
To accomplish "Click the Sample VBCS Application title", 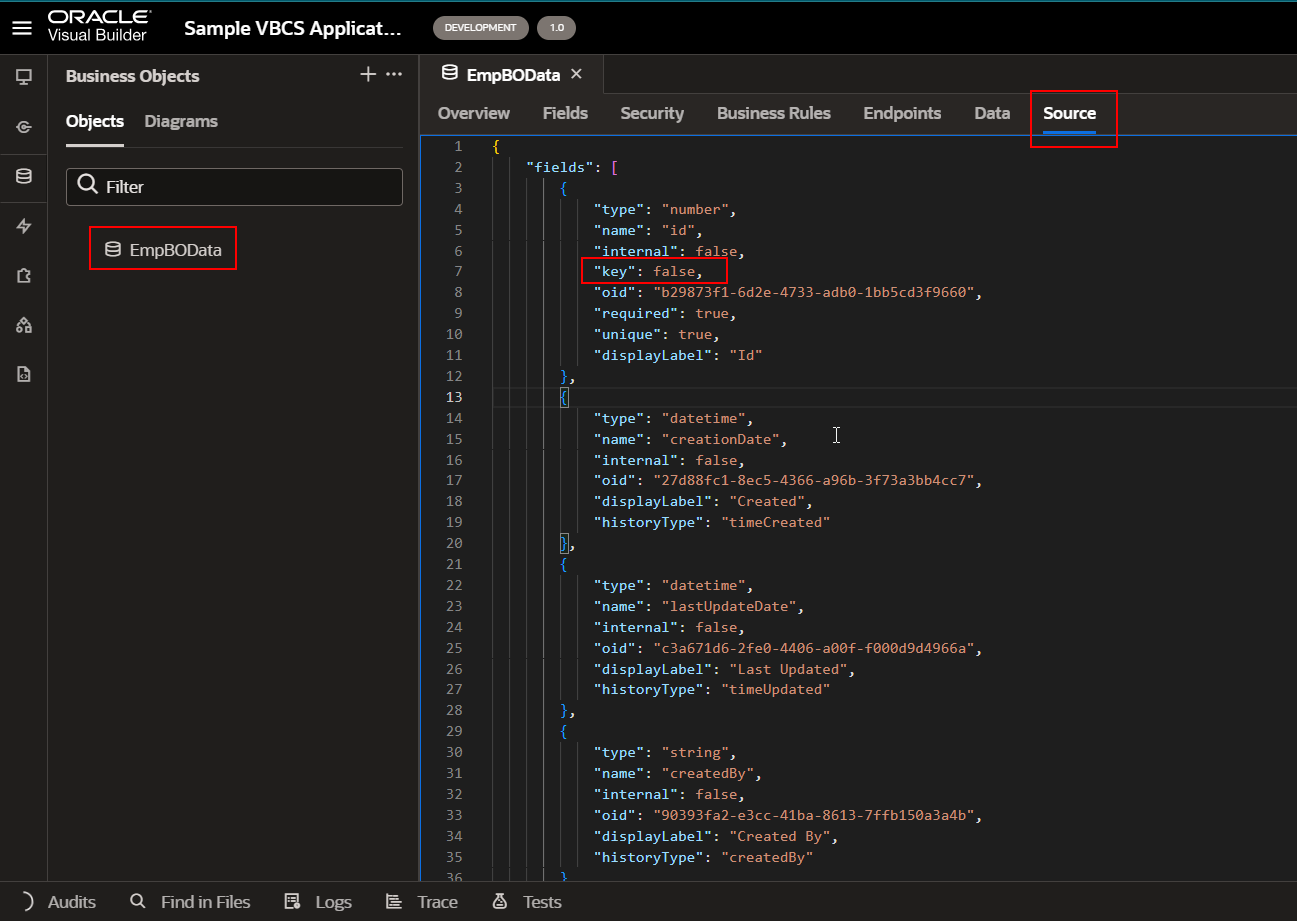I will click(x=292, y=28).
